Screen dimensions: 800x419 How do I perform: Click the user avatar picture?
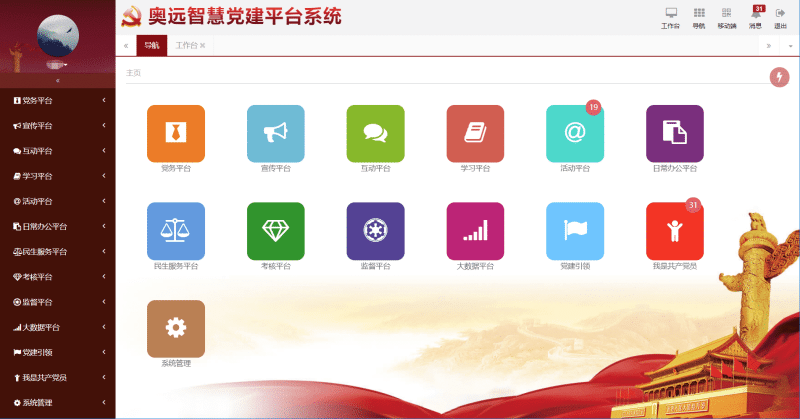pyautogui.click(x=58, y=36)
